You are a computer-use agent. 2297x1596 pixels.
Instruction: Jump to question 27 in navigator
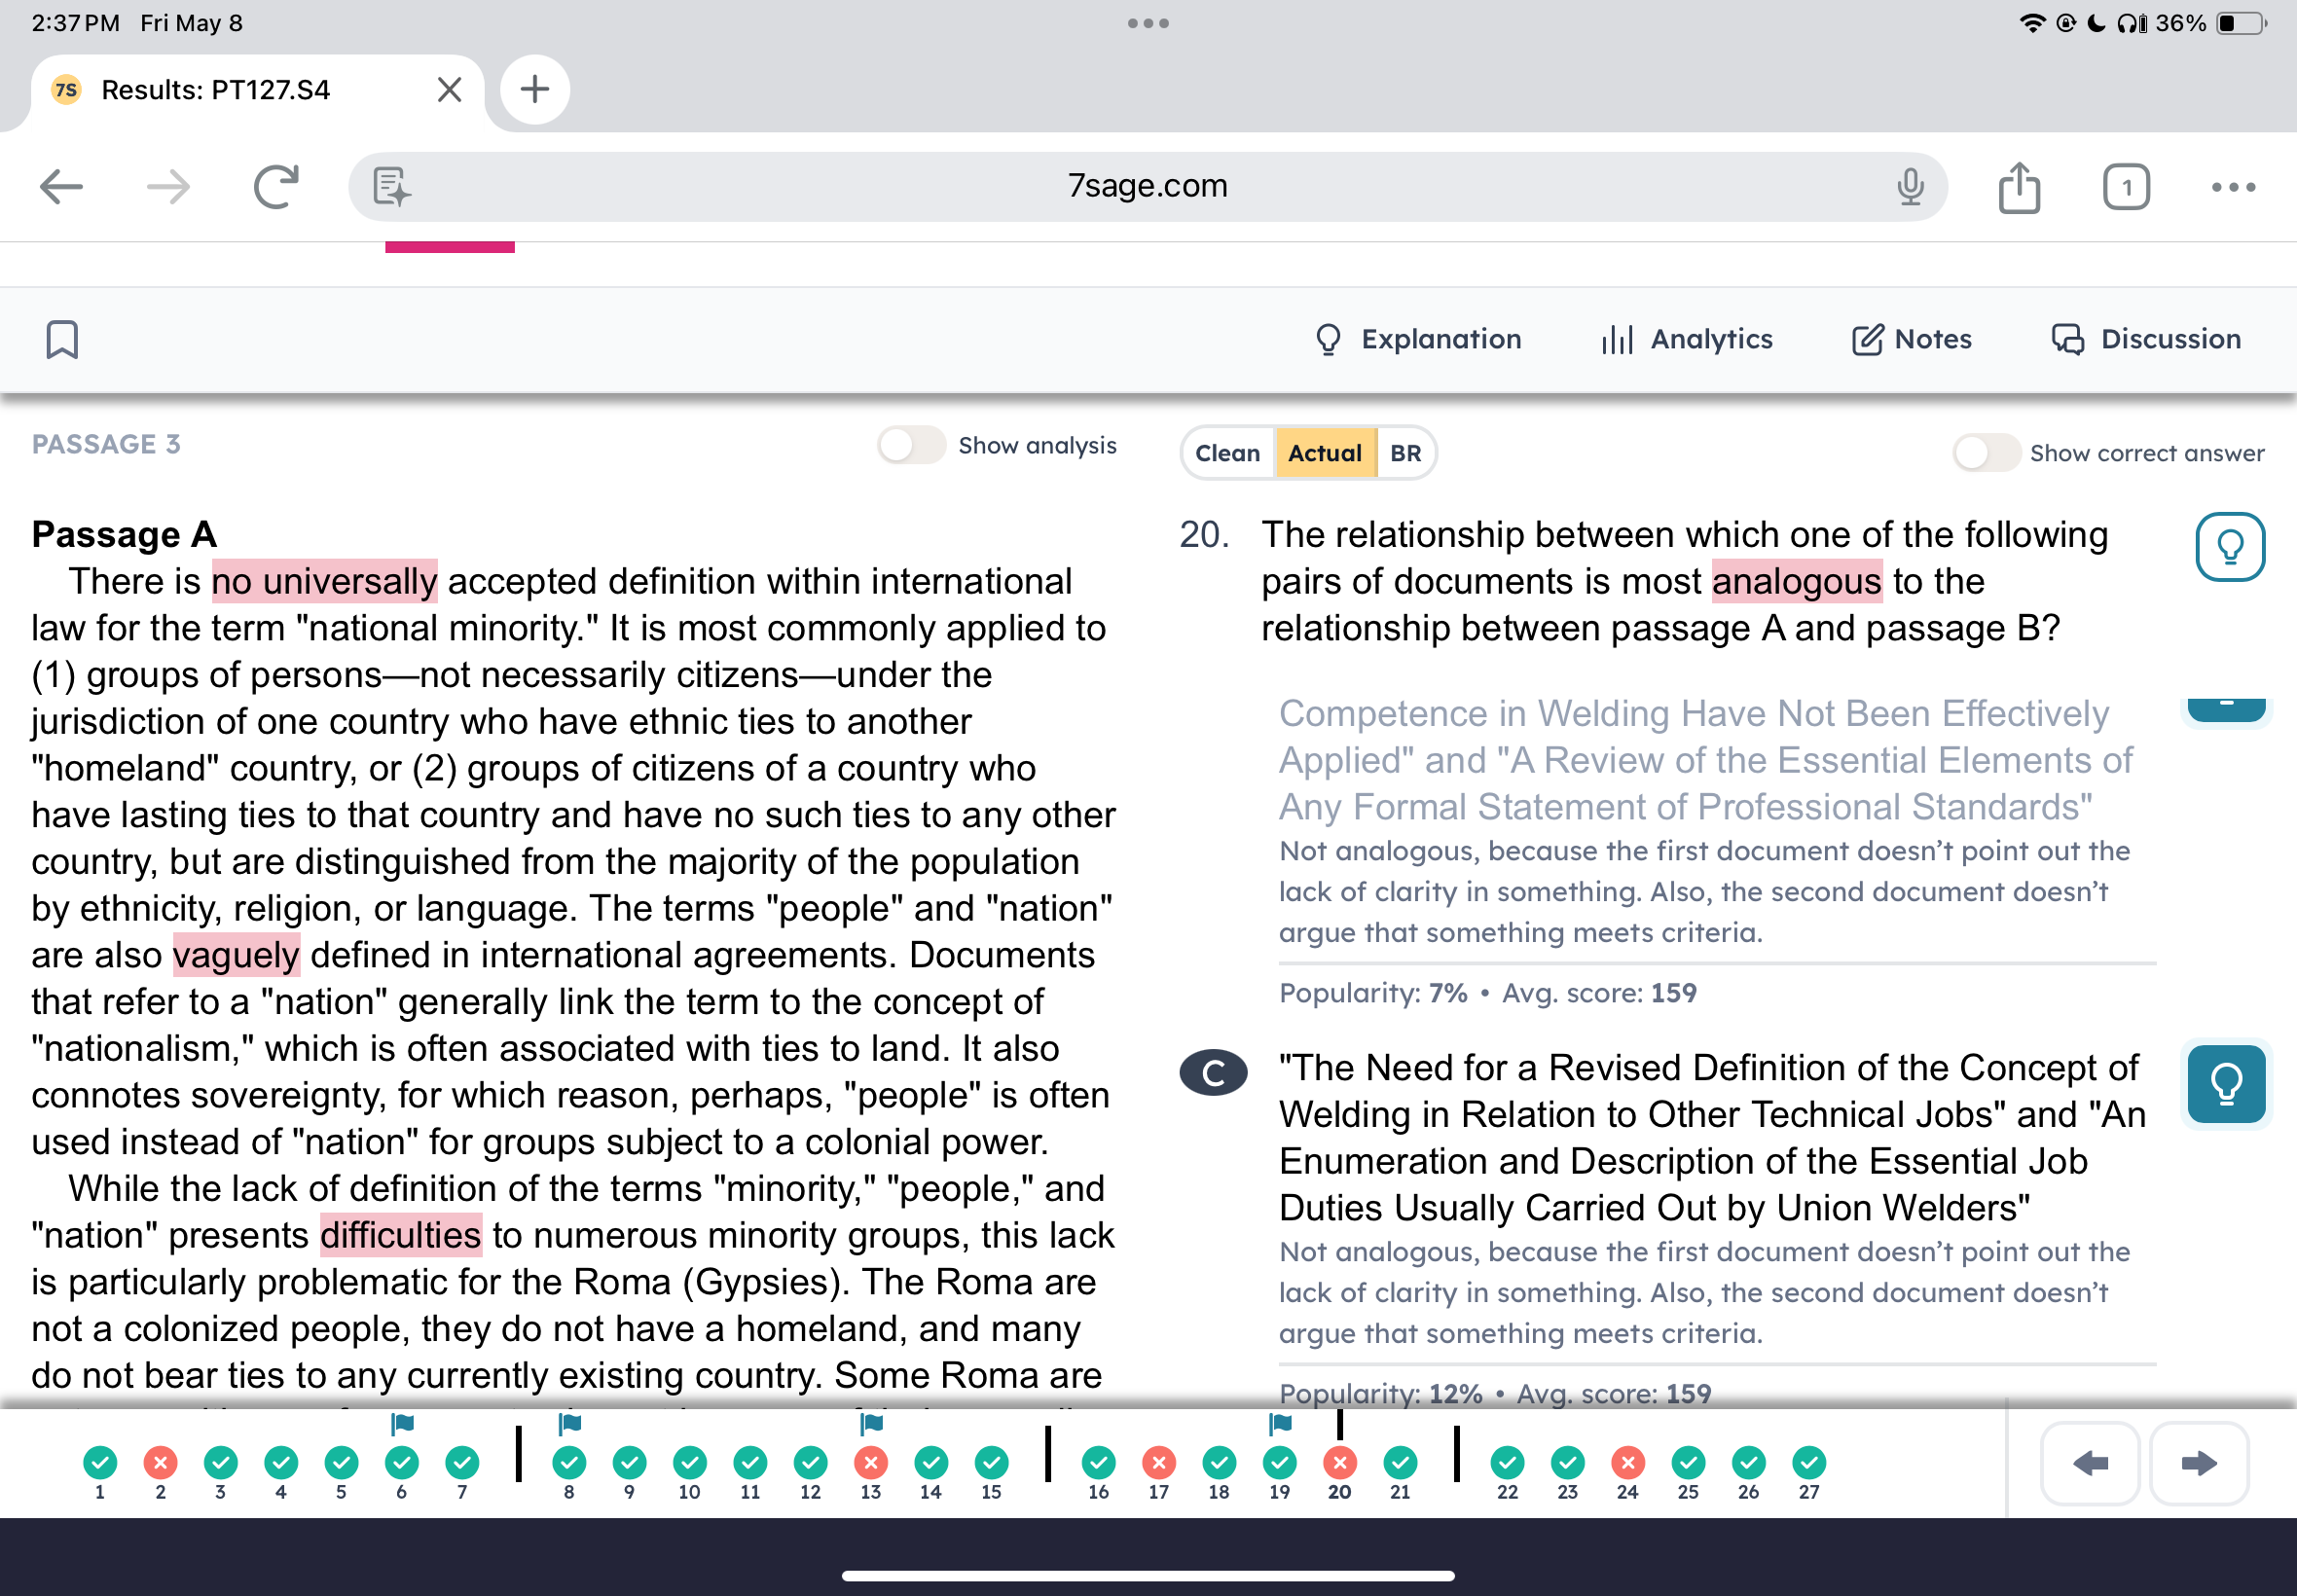(1809, 1463)
